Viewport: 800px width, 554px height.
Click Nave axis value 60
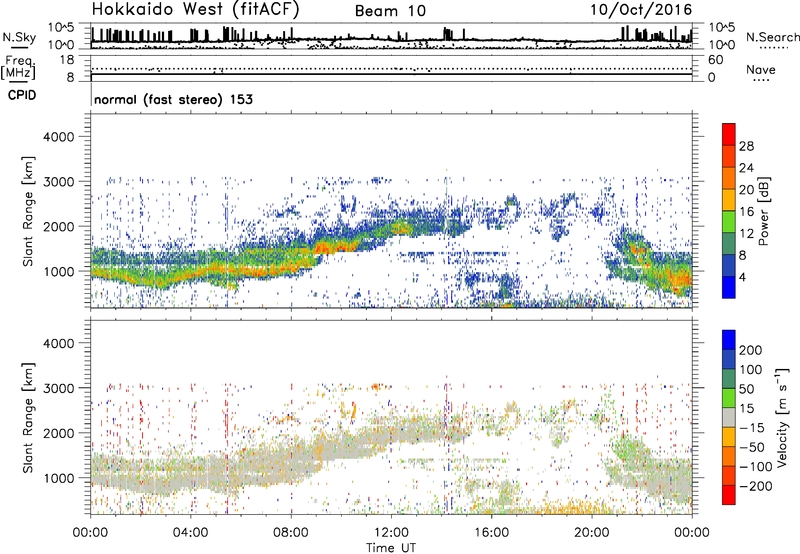click(x=715, y=60)
